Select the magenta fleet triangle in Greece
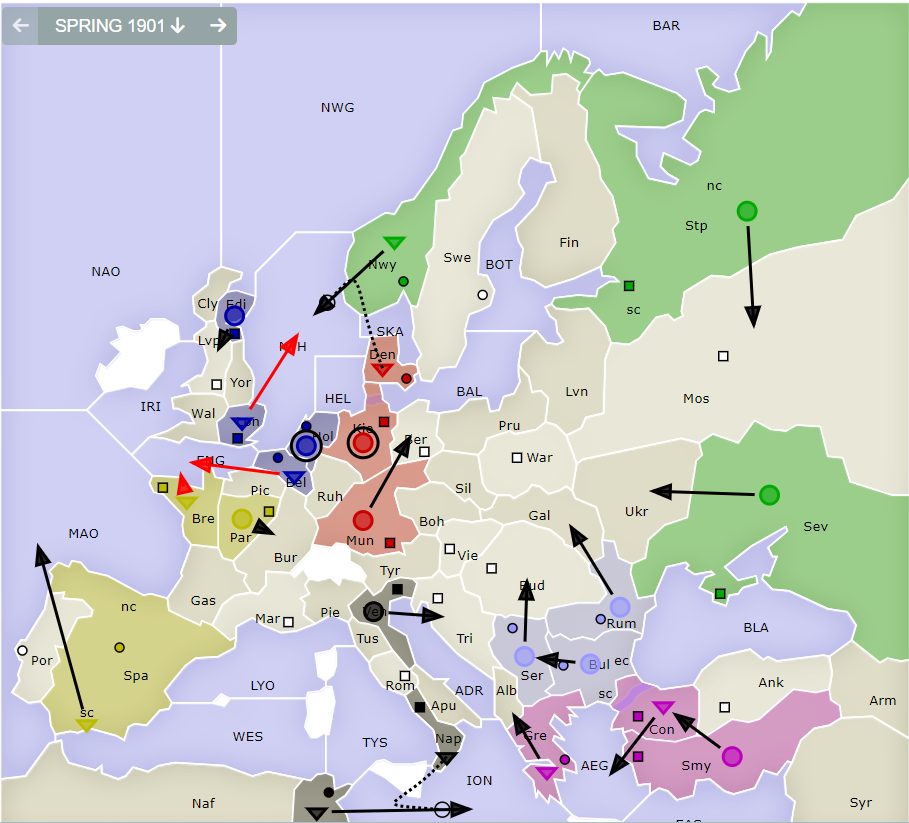Image resolution: width=909 pixels, height=823 pixels. 546,773
